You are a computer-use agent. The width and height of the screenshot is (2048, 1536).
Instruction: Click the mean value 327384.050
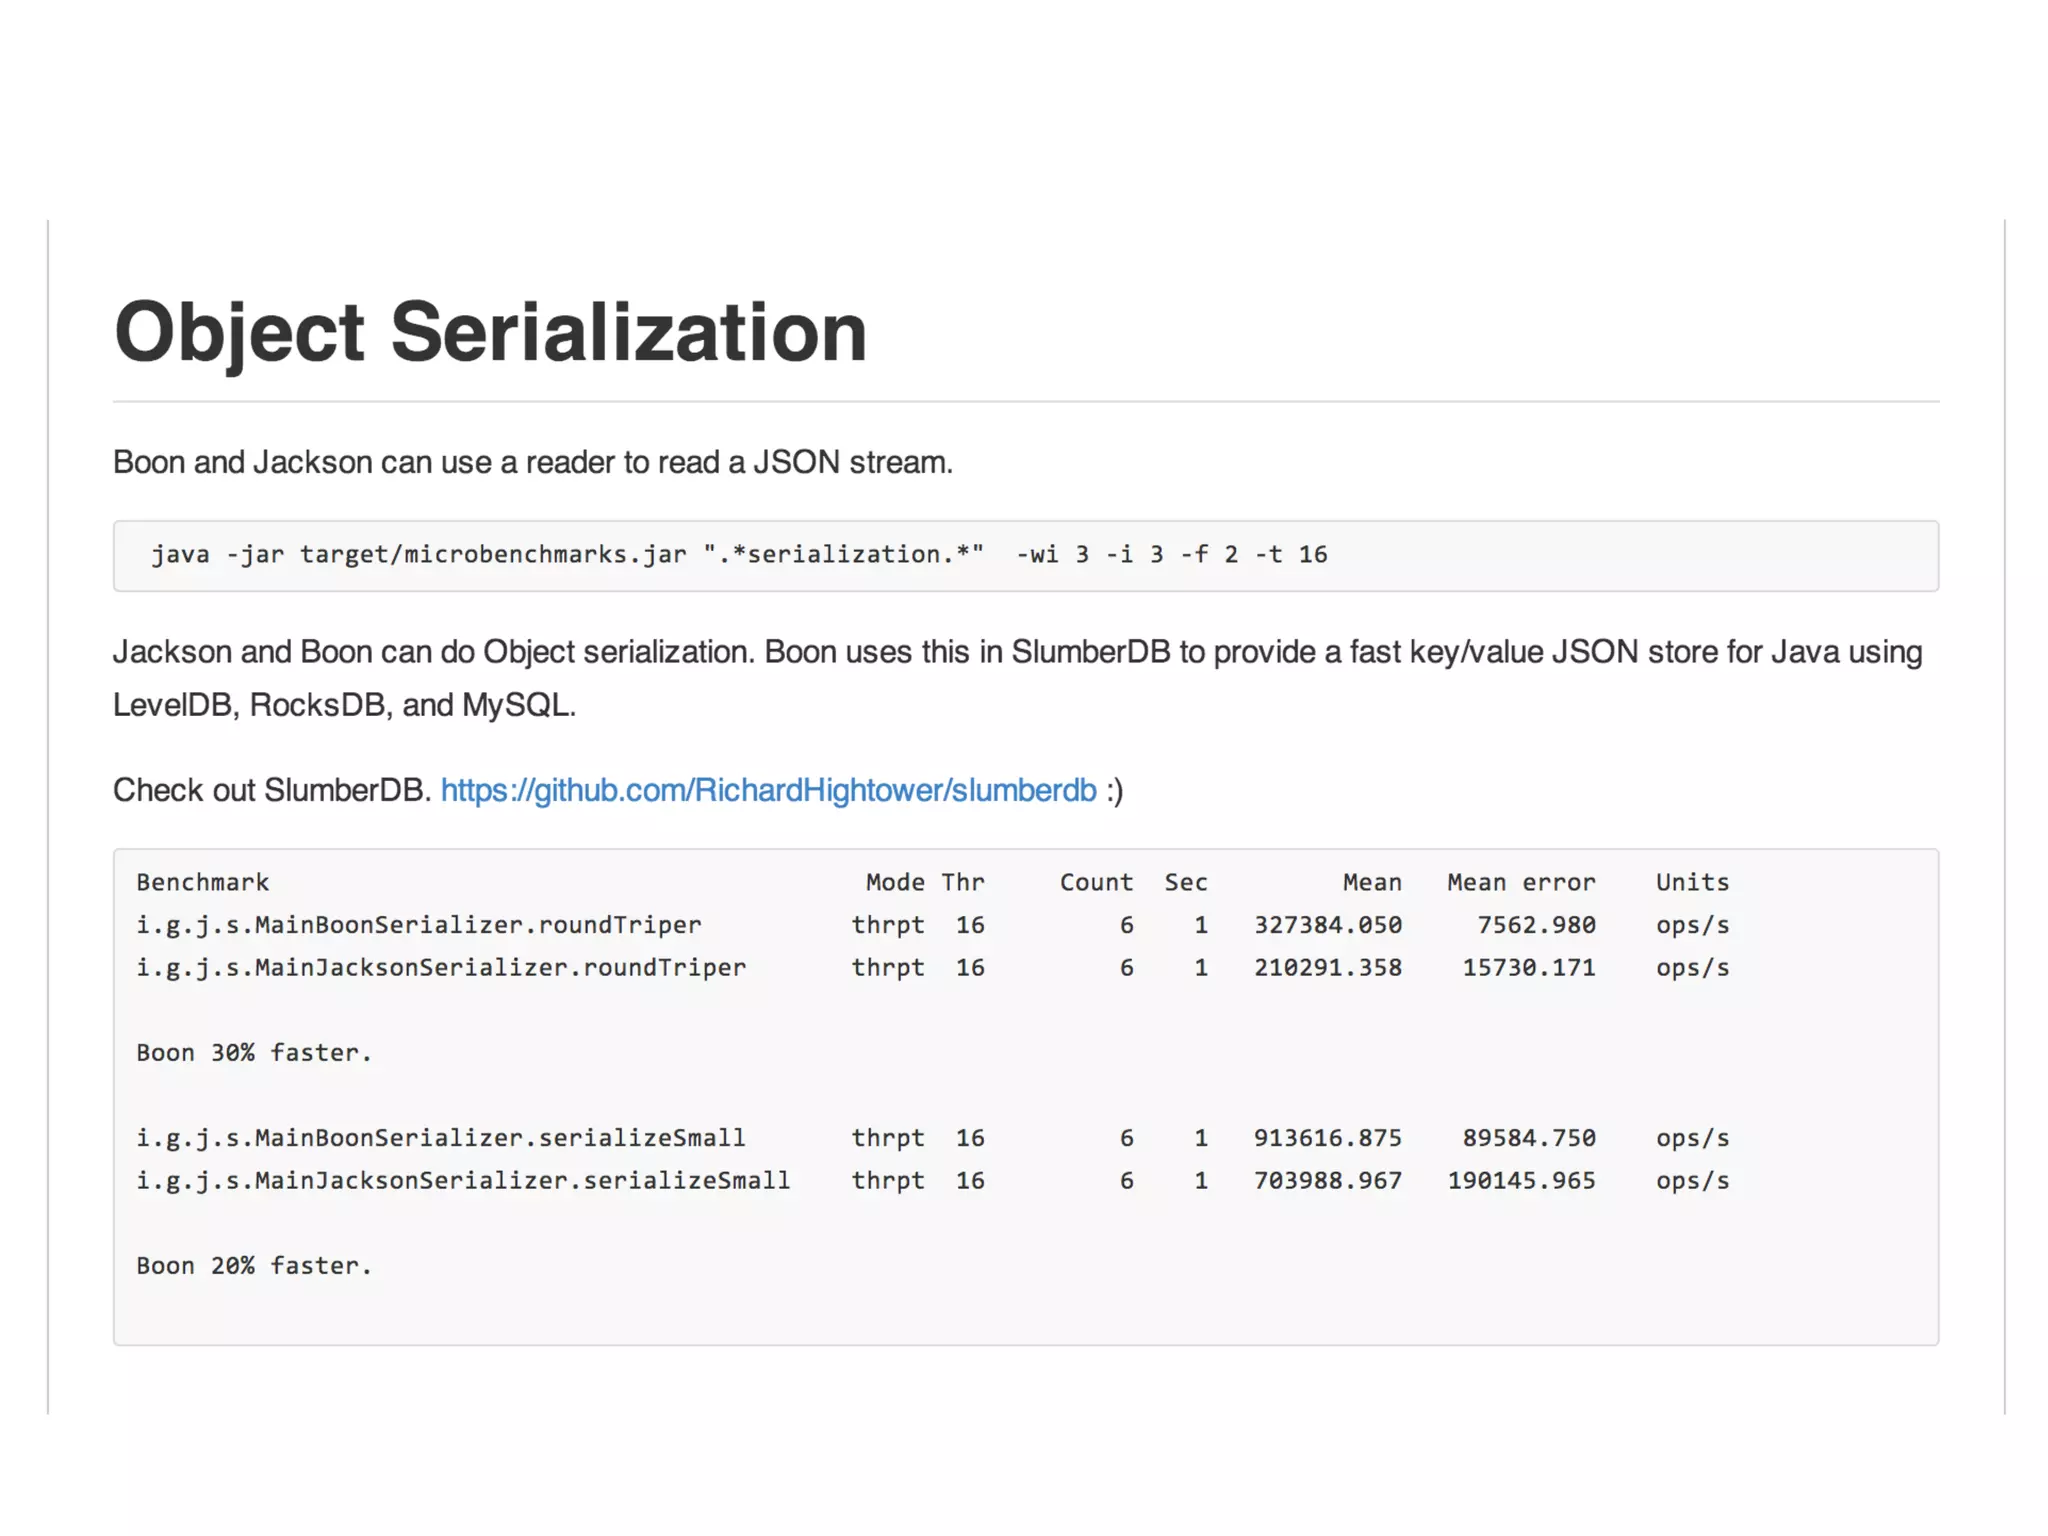(1328, 926)
